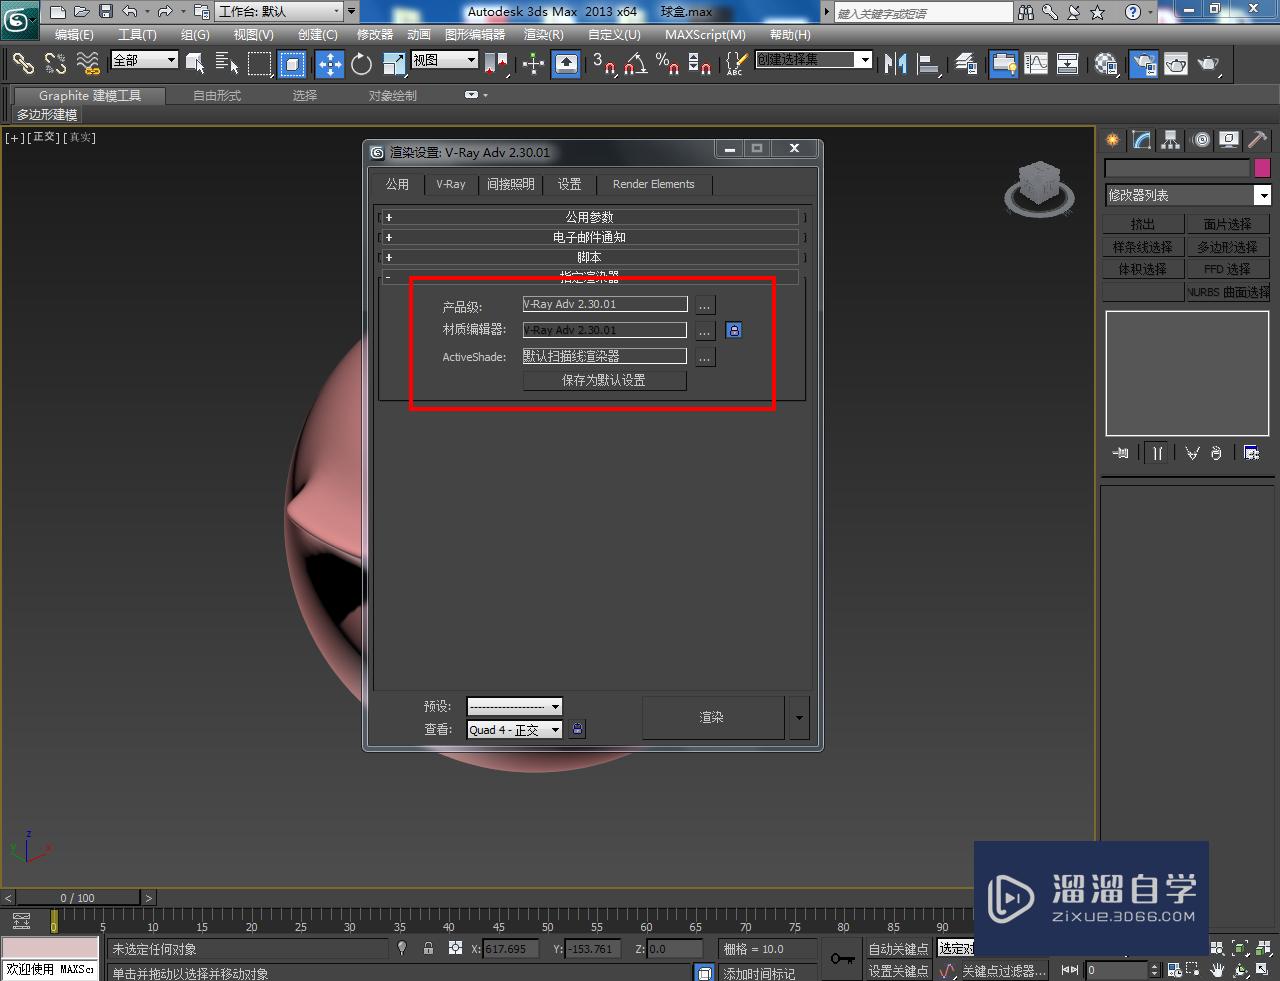Toggle the Spinner Snap button
The image size is (1280, 981).
(x=700, y=64)
